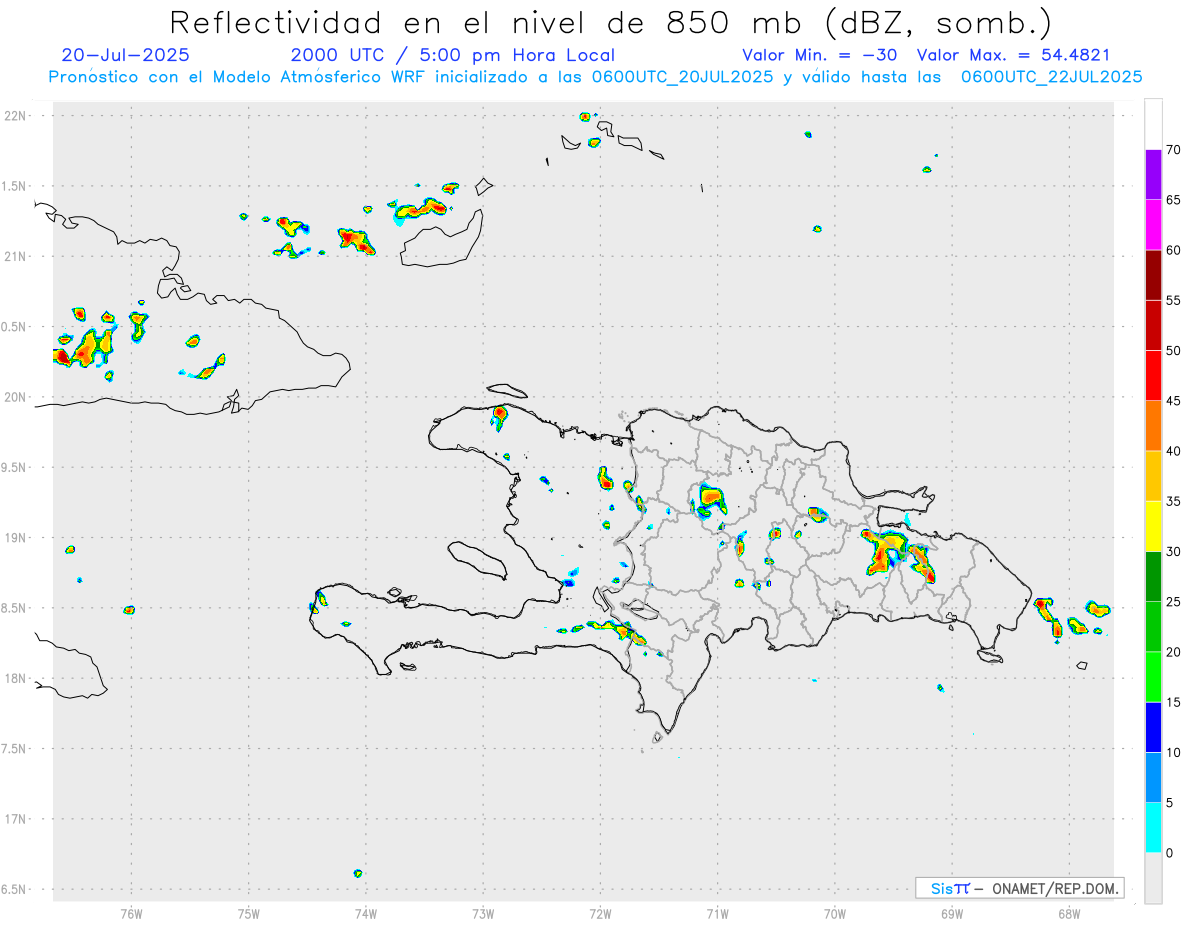Click the dark green 25–30 dBZ color band
This screenshot has height=927, width=1200.
coord(1153,576)
